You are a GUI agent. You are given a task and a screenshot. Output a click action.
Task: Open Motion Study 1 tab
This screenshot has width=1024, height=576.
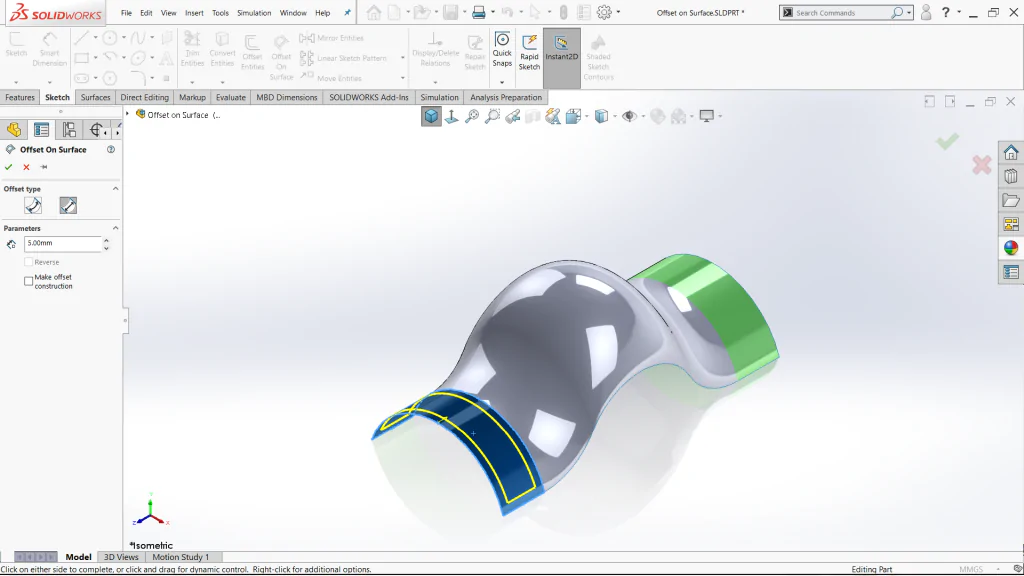point(181,557)
